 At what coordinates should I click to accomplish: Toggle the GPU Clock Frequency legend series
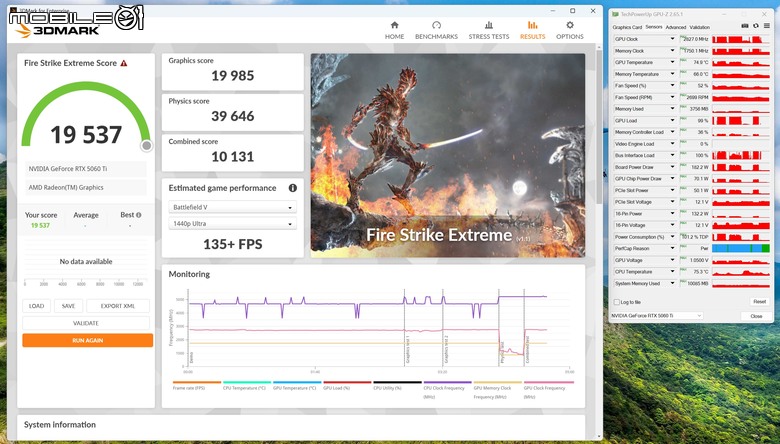549,390
